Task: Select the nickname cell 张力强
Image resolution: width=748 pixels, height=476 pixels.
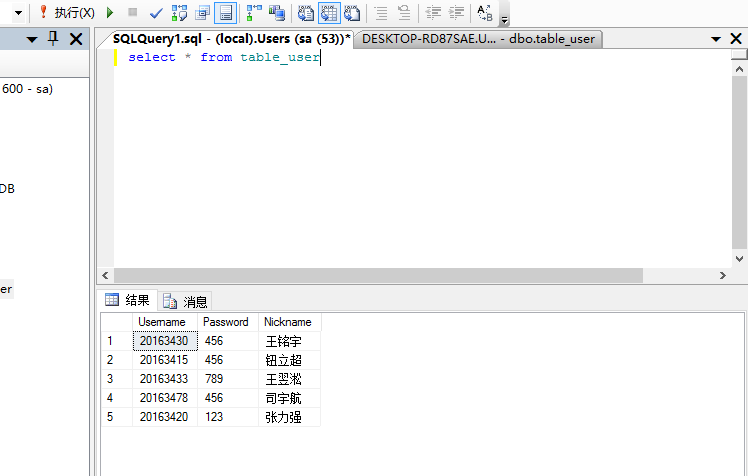Action: 290,417
